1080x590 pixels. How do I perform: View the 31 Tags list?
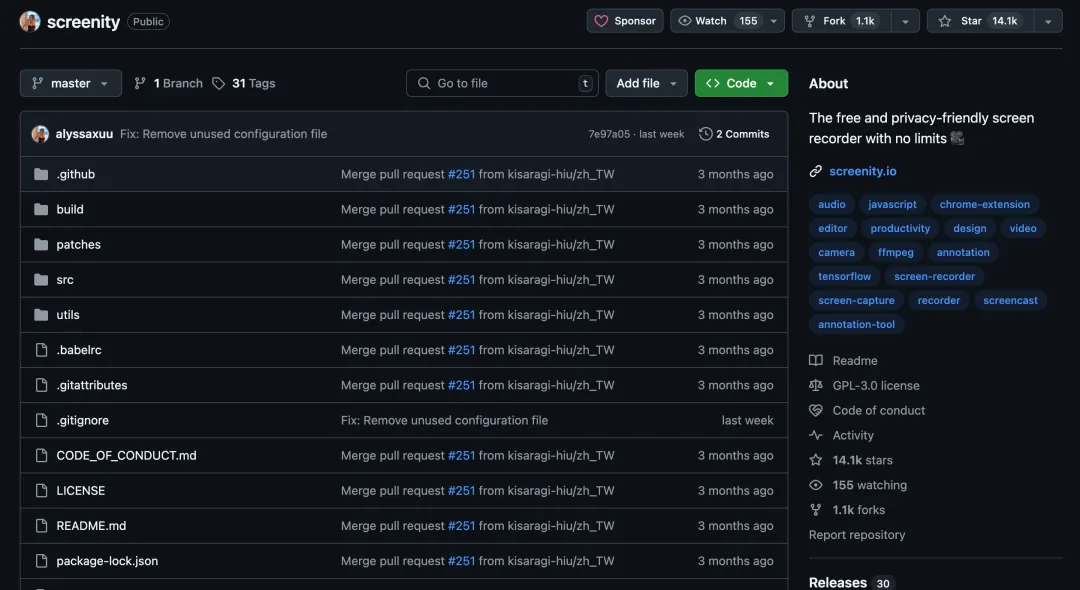244,83
